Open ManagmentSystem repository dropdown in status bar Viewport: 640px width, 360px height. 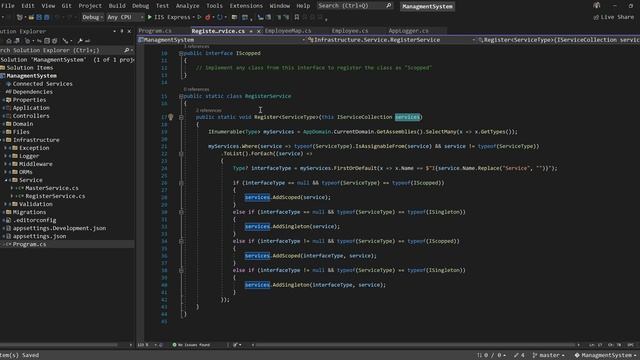coord(606,355)
